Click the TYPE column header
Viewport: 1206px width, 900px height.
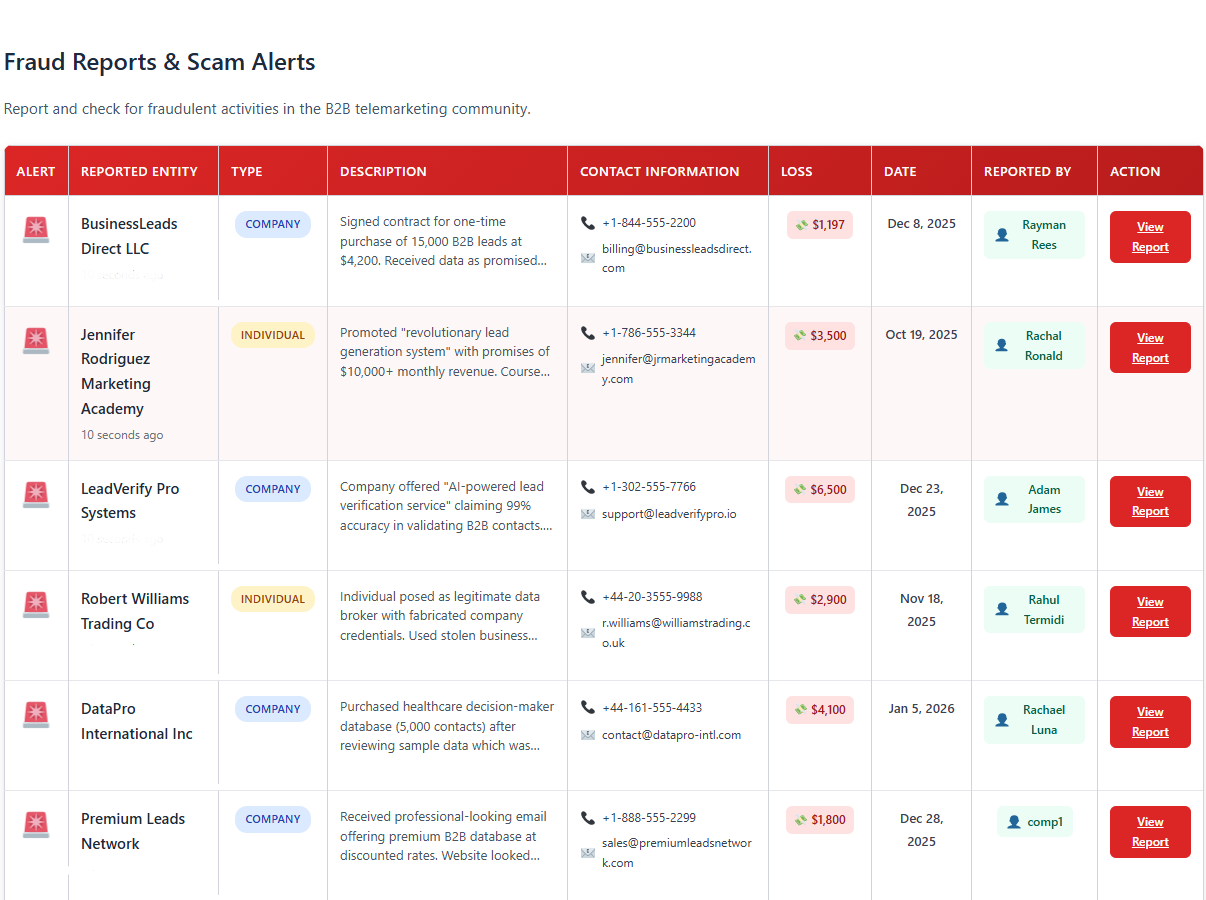[247, 171]
